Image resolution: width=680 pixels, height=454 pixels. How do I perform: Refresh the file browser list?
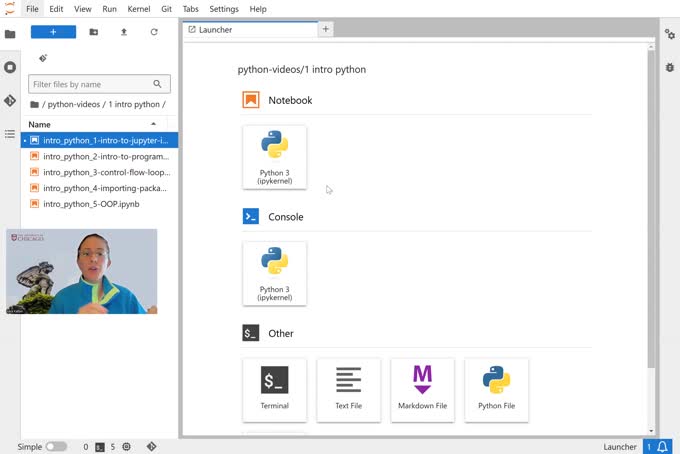coord(154,32)
